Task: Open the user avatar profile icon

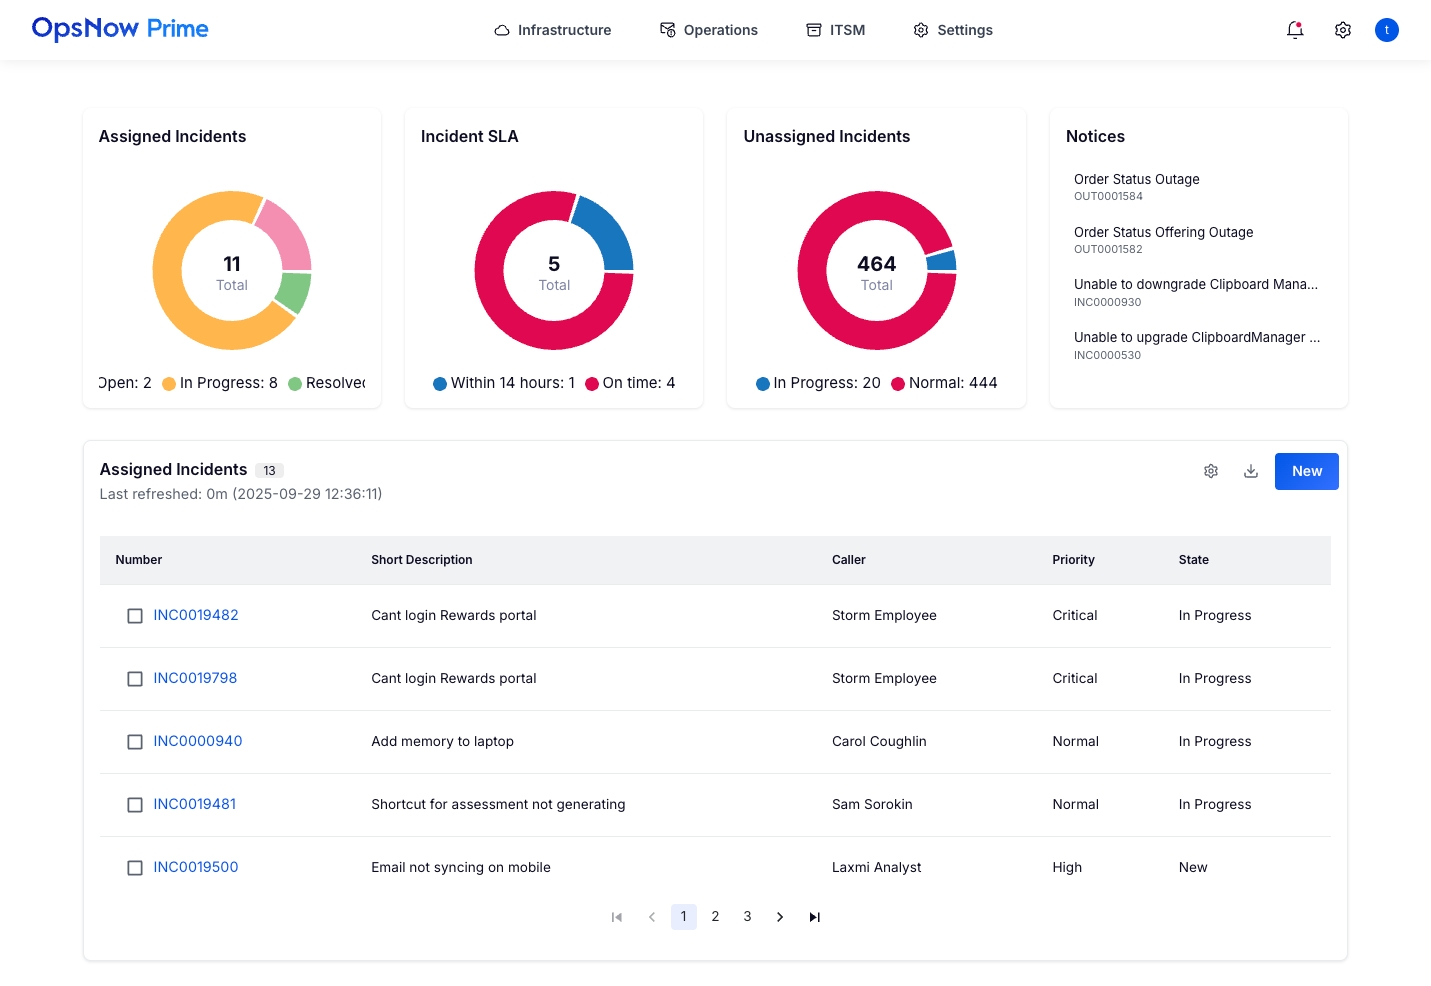Action: click(x=1386, y=30)
